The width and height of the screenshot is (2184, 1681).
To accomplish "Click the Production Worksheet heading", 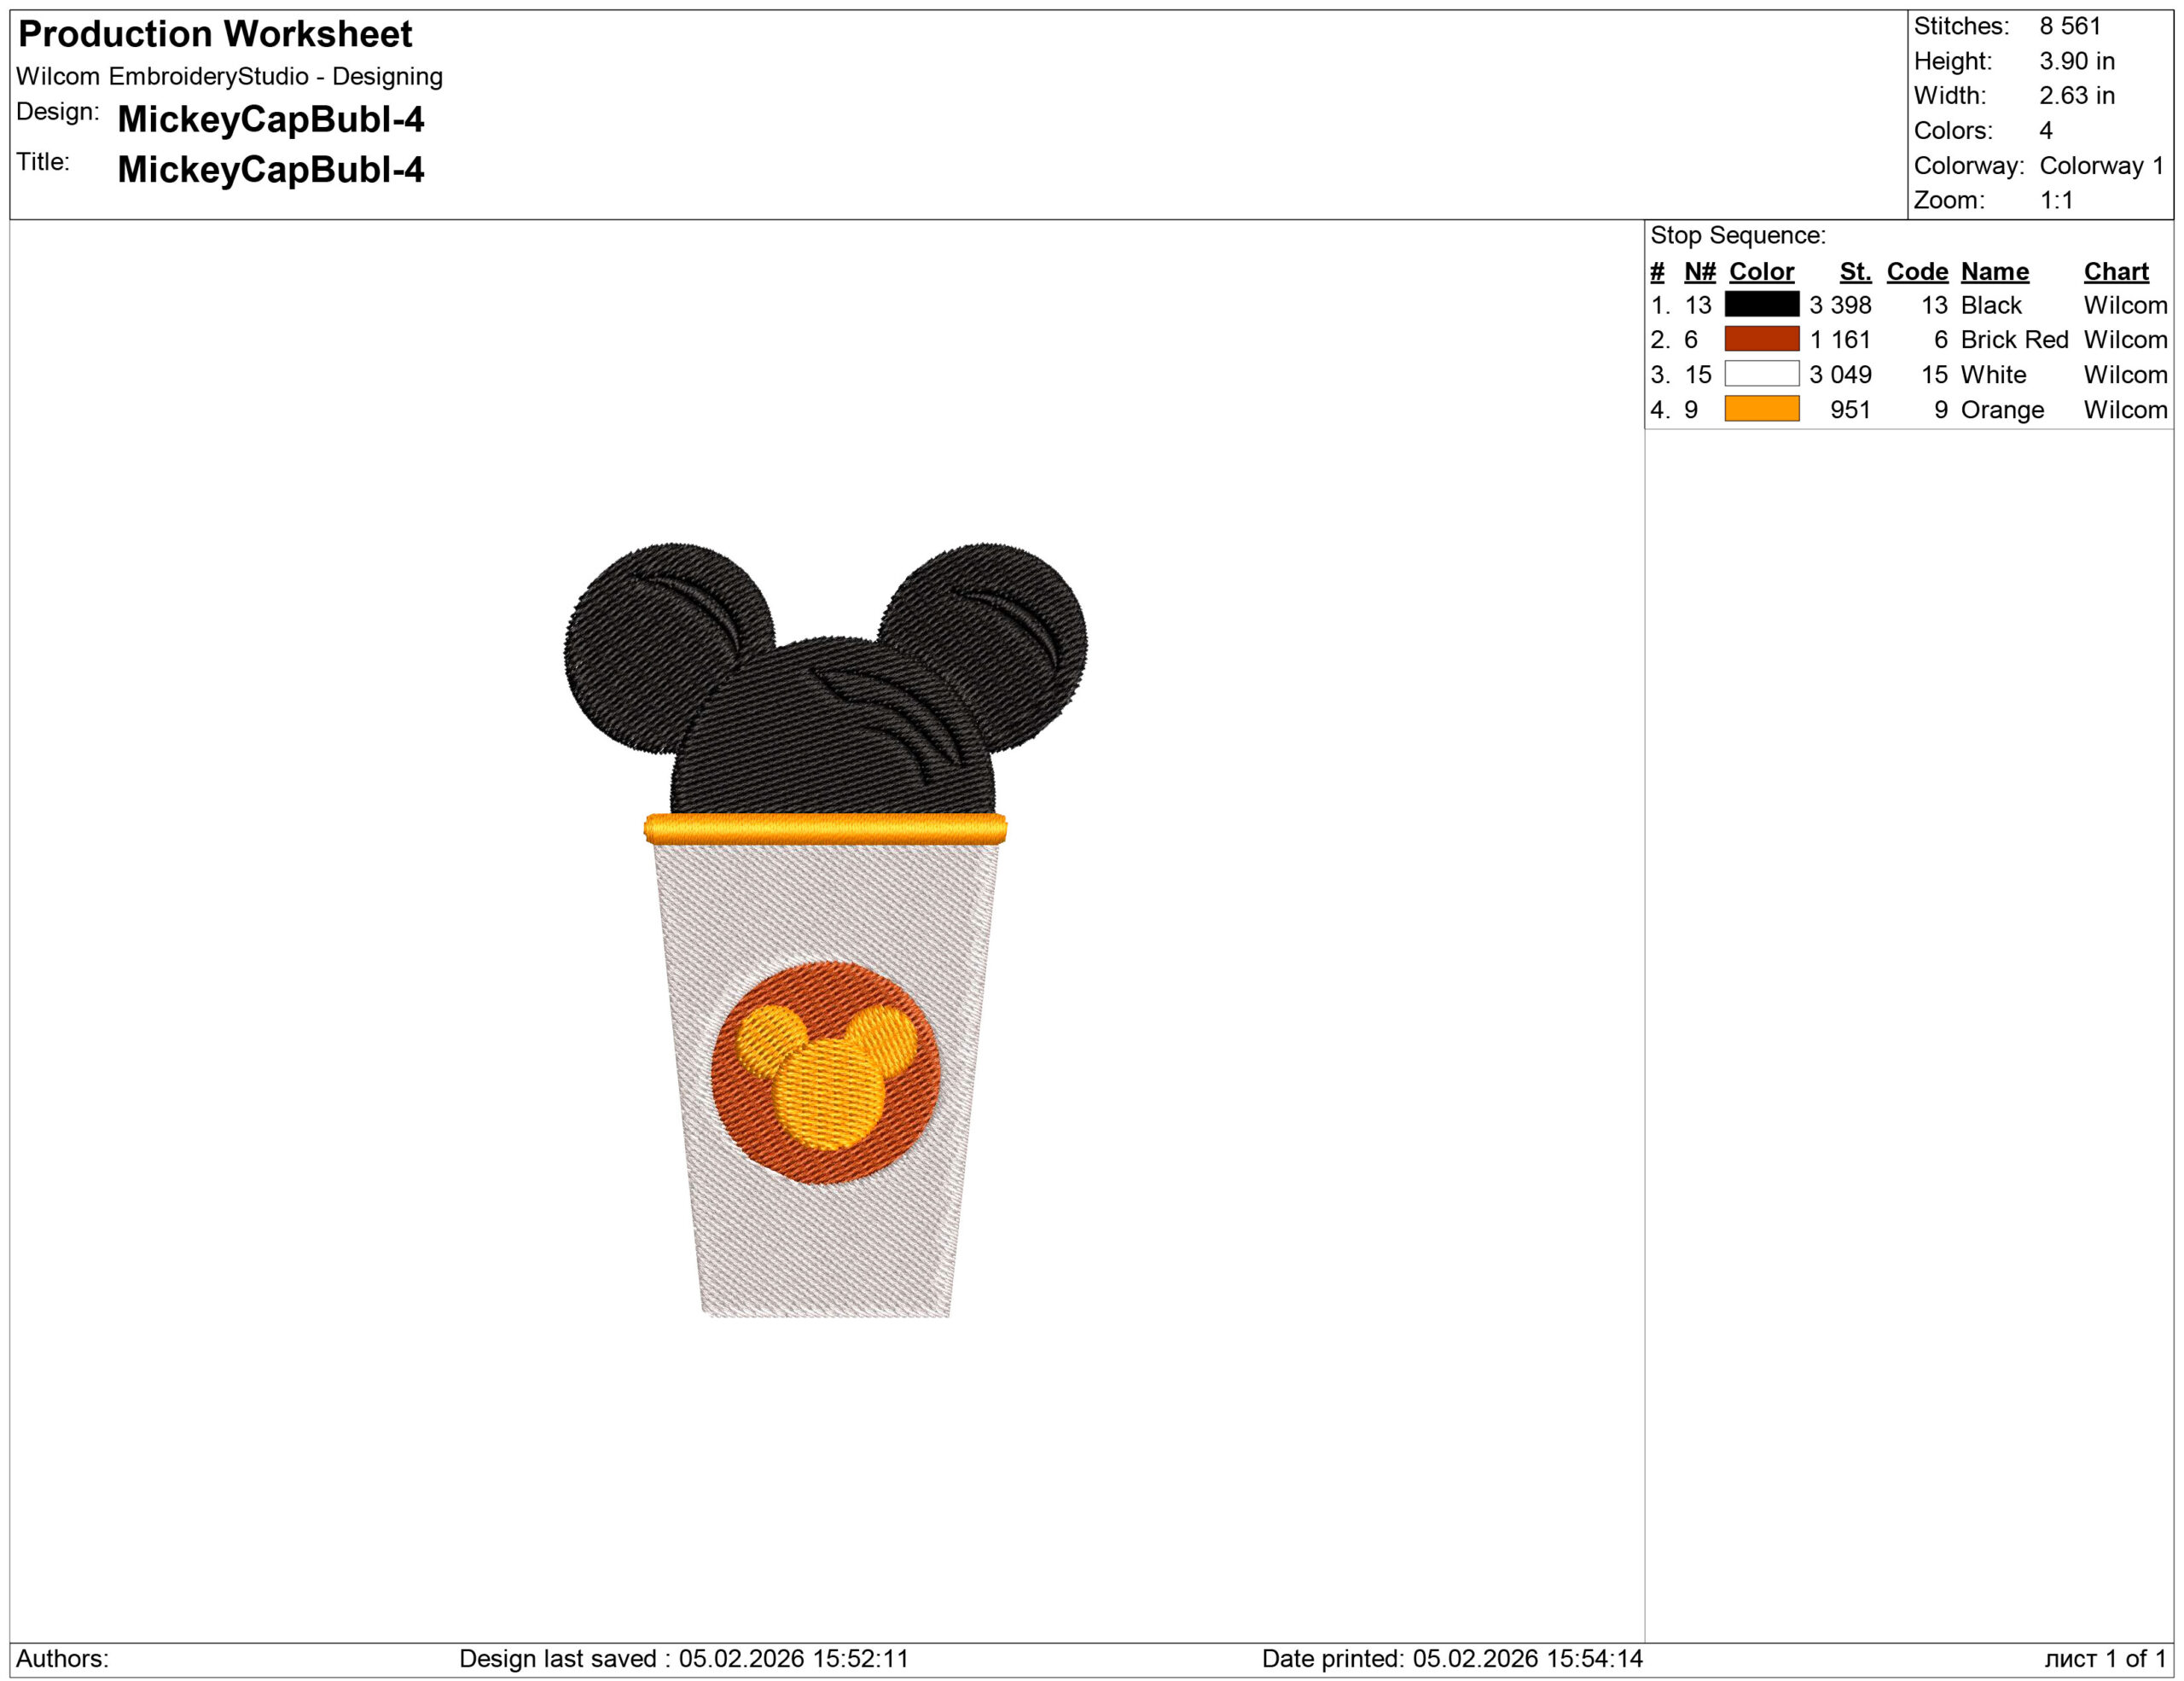I will pos(215,34).
